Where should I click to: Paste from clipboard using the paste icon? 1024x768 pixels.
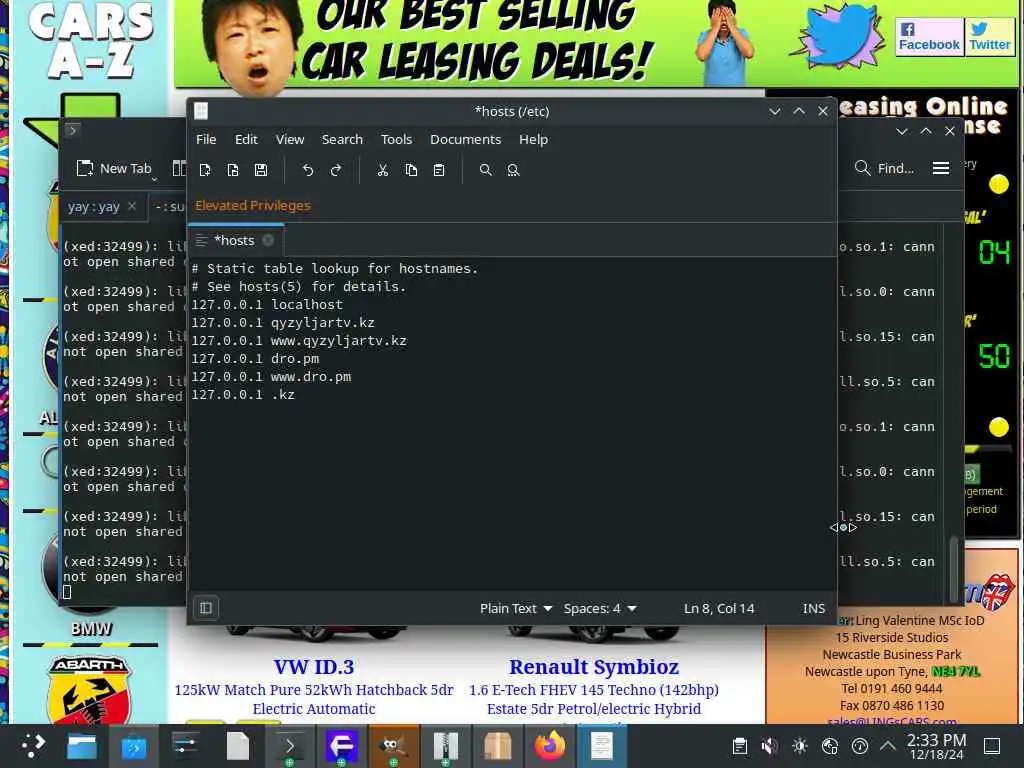[x=439, y=170]
